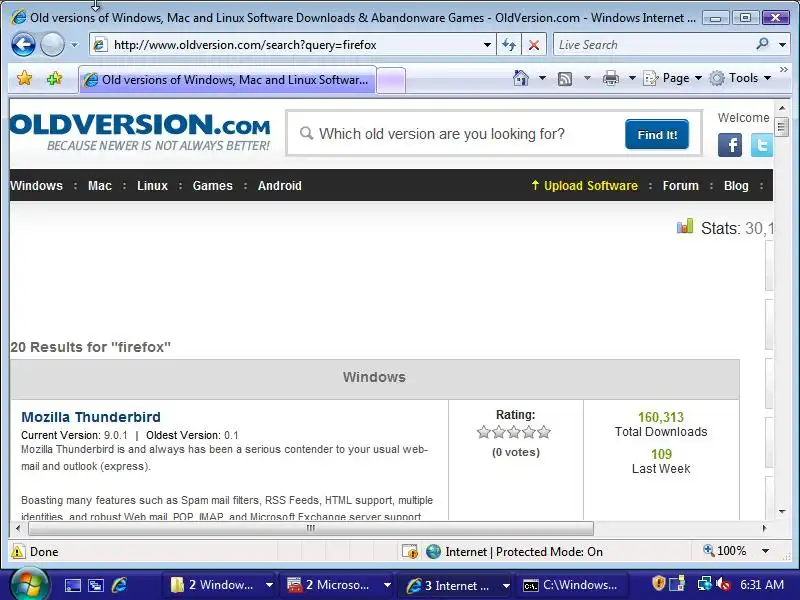Open the recent pages dropdown beside Forward

click(74, 45)
